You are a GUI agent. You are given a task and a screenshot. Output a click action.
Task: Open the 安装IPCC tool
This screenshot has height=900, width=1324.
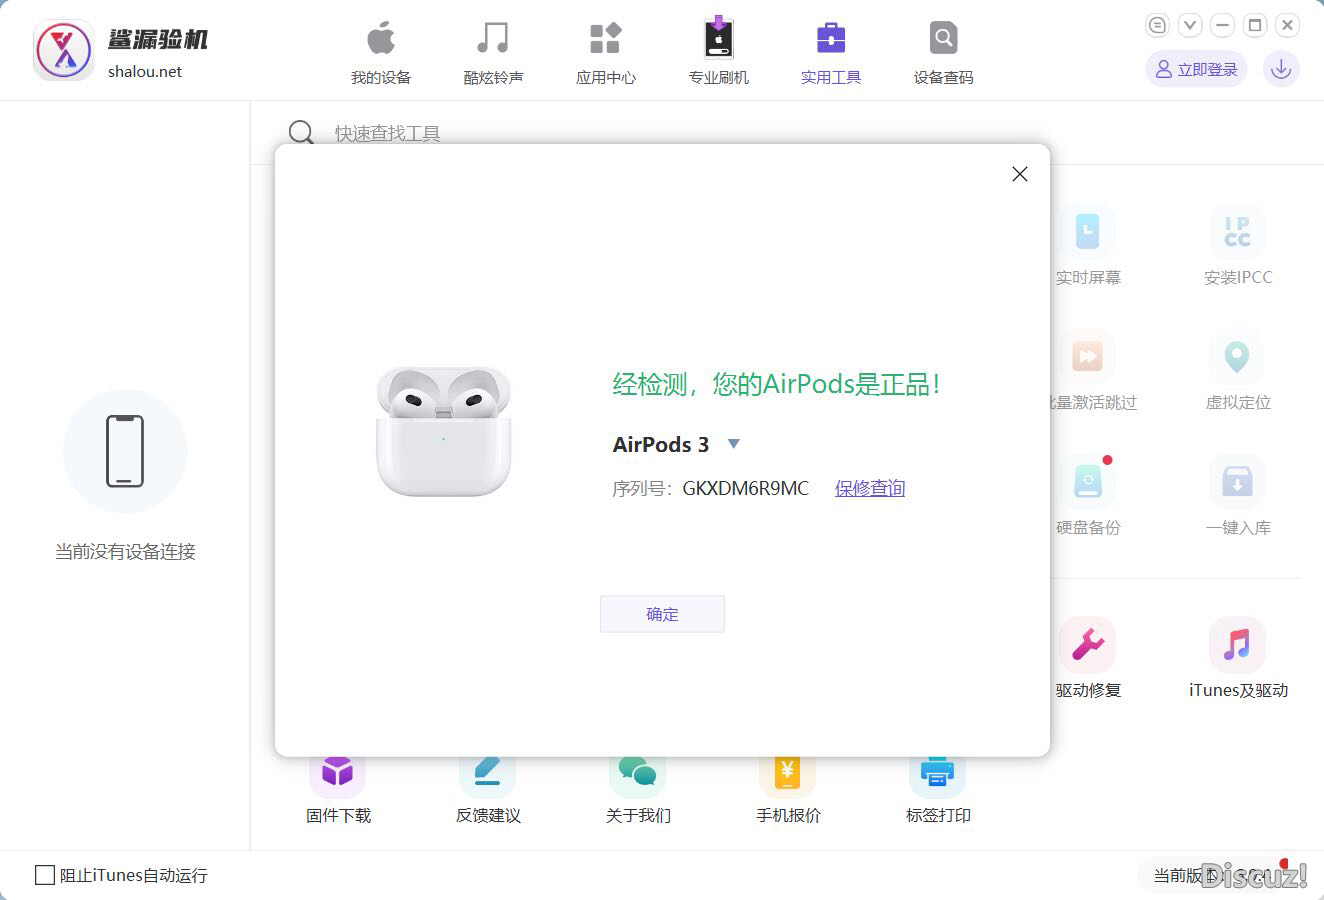pos(1238,245)
